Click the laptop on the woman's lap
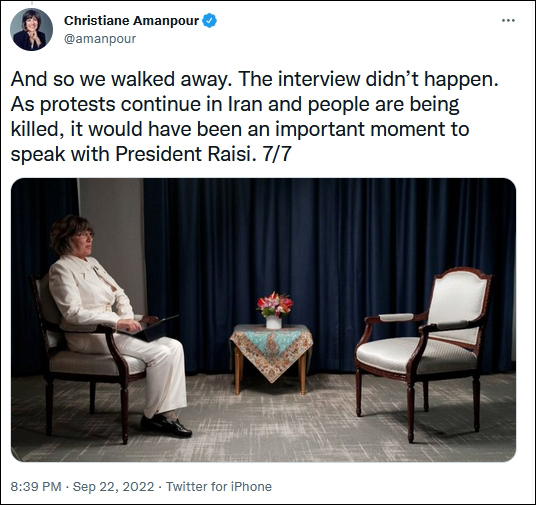This screenshot has height=505, width=536. pyautogui.click(x=150, y=329)
